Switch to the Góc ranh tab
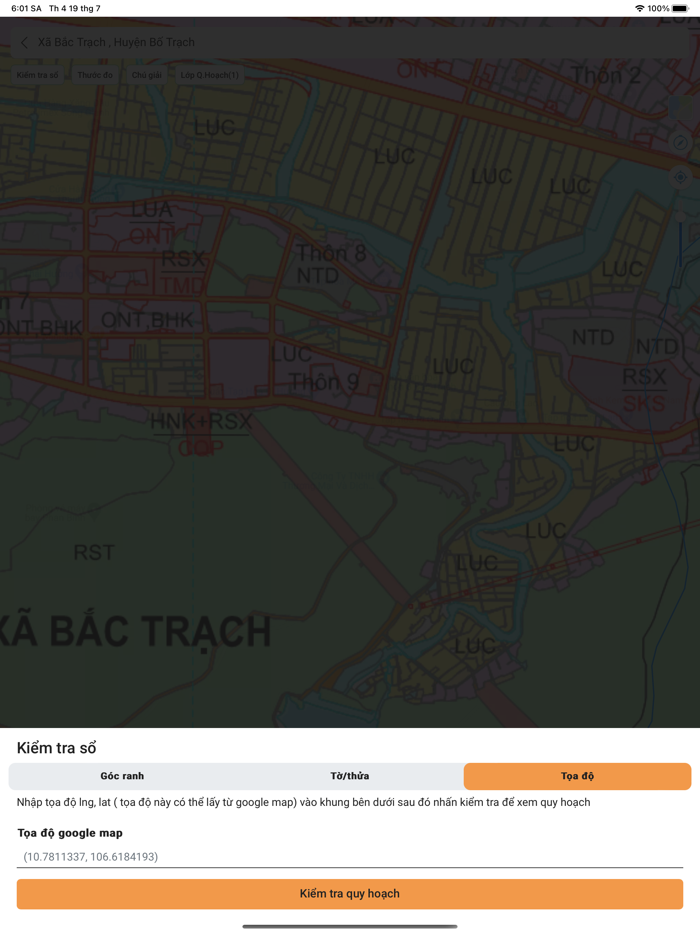The width and height of the screenshot is (700, 934). [x=123, y=775]
